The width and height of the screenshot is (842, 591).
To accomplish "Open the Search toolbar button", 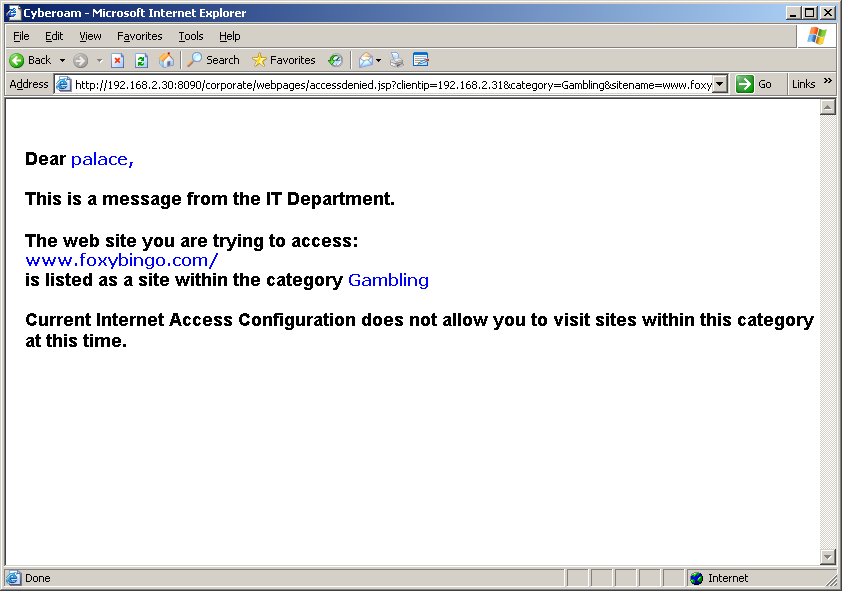I will pyautogui.click(x=213, y=60).
